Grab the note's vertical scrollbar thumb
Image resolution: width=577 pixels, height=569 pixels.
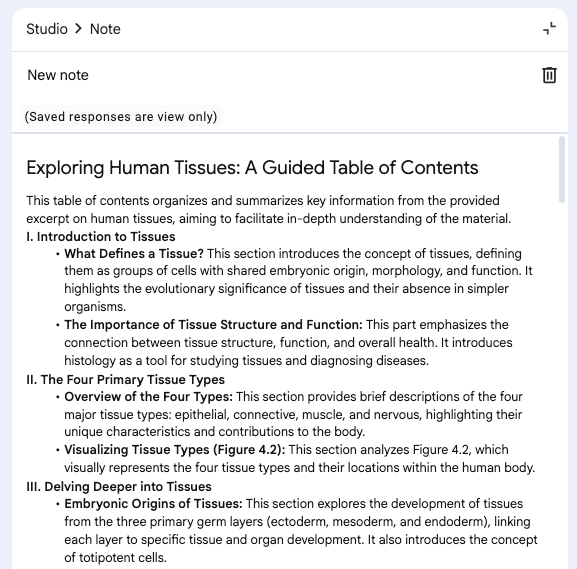(562, 169)
